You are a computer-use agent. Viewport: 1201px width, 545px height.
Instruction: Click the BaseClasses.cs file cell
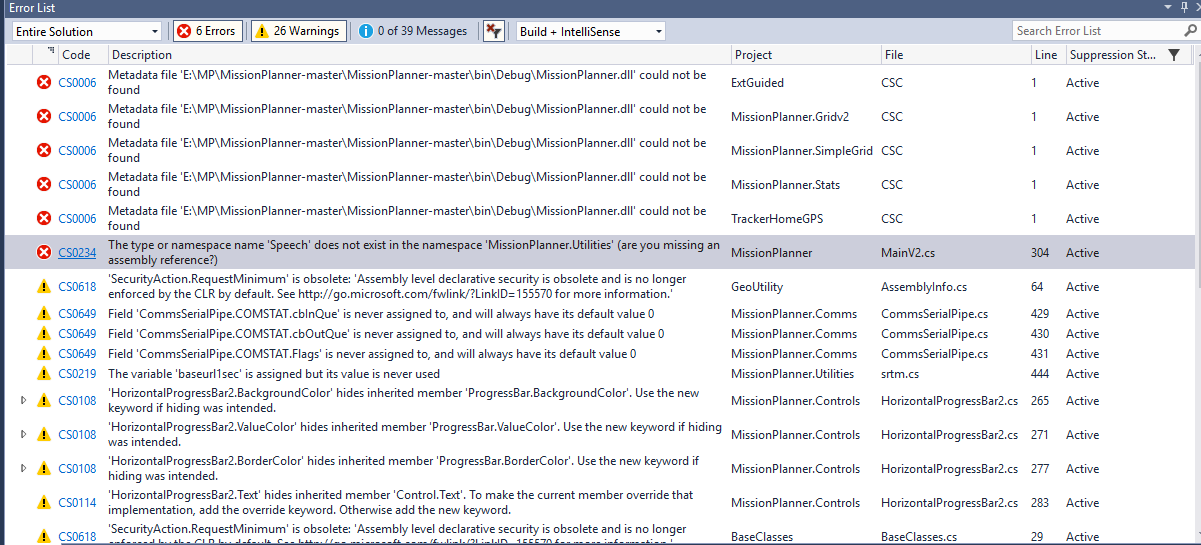click(919, 537)
